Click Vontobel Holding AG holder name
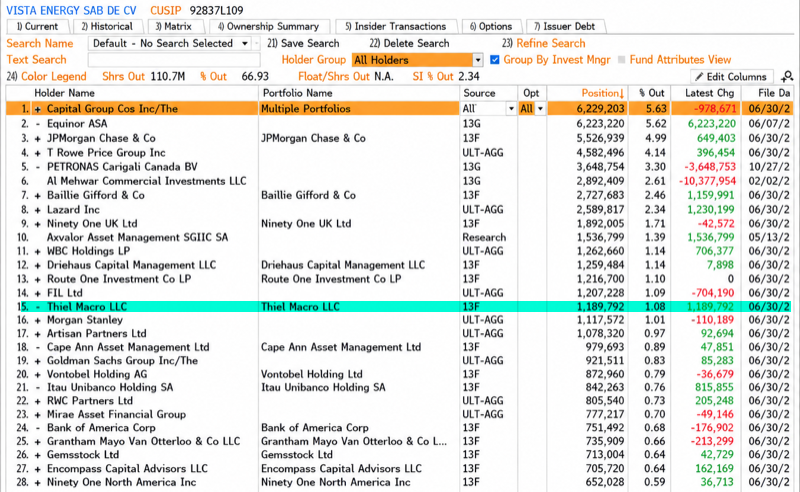This screenshot has height=492, width=800. (97, 374)
